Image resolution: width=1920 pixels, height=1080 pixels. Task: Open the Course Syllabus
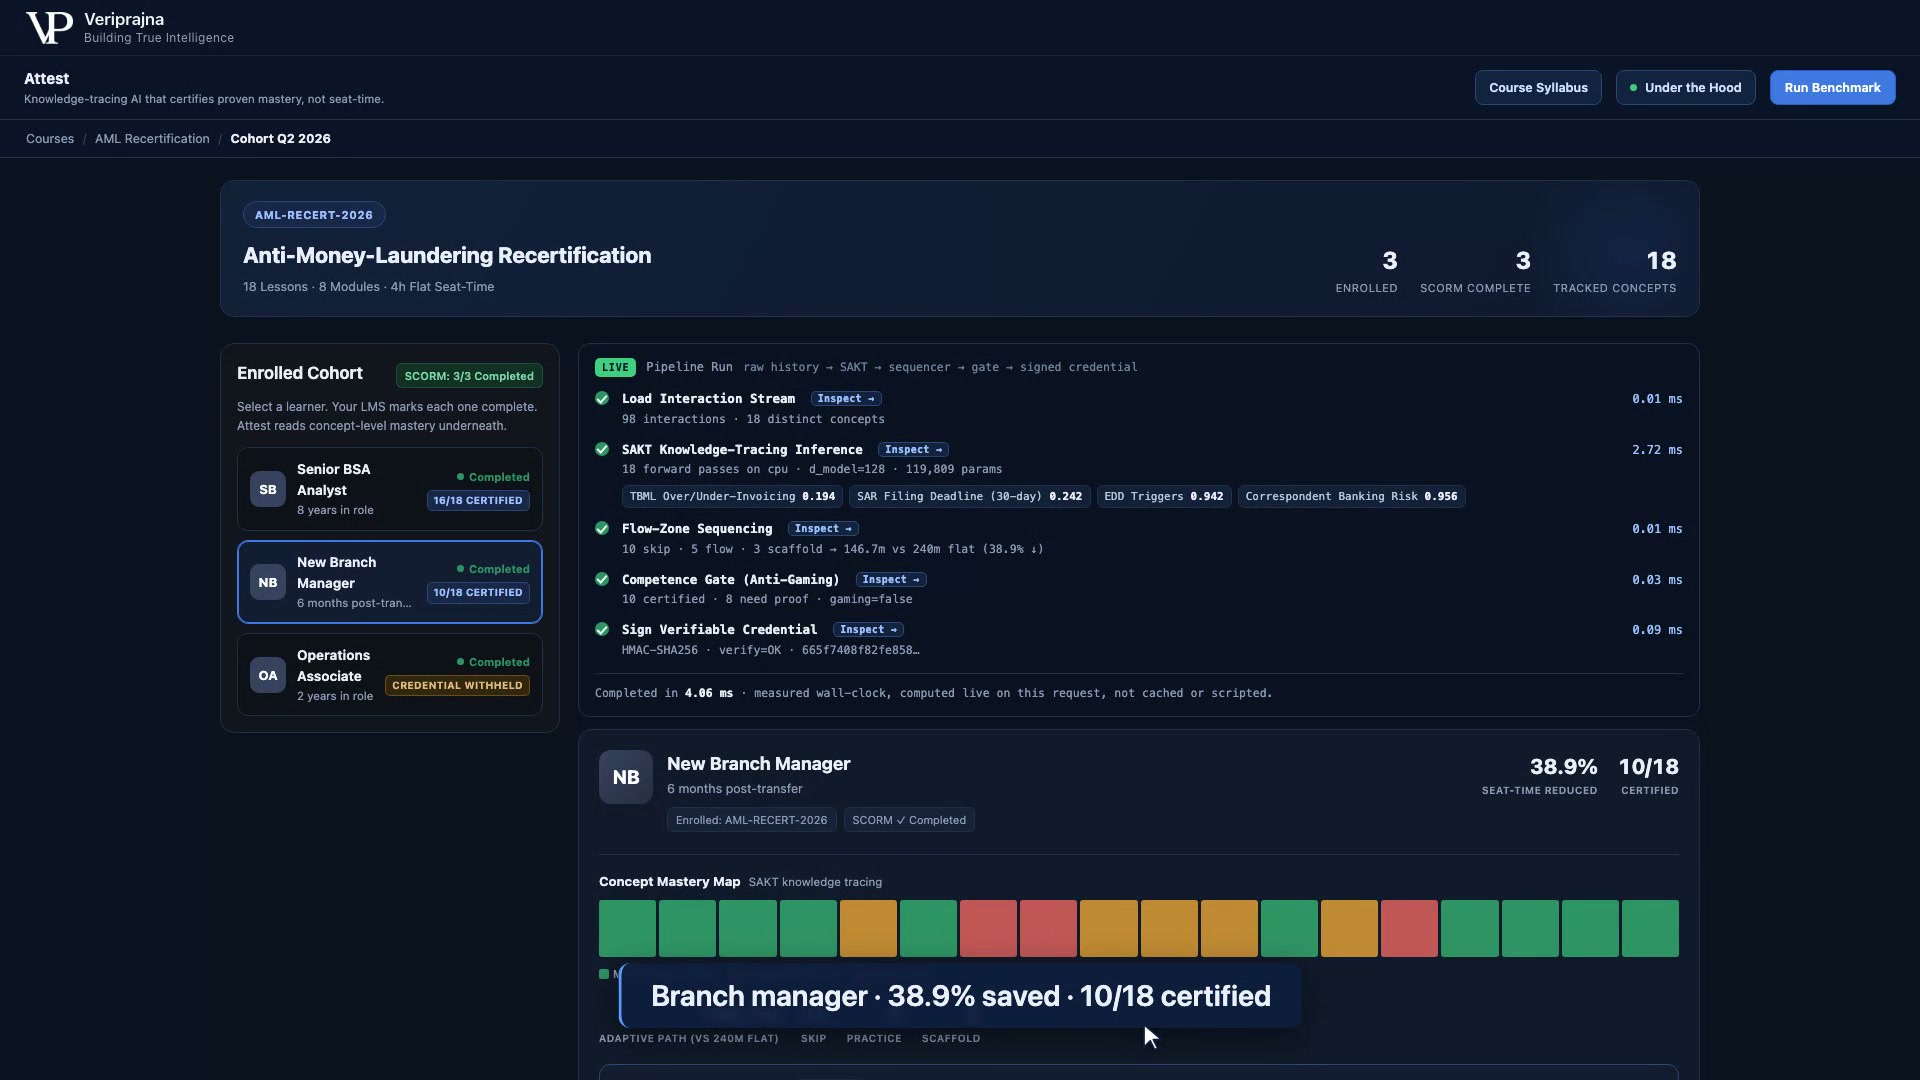[1538, 88]
